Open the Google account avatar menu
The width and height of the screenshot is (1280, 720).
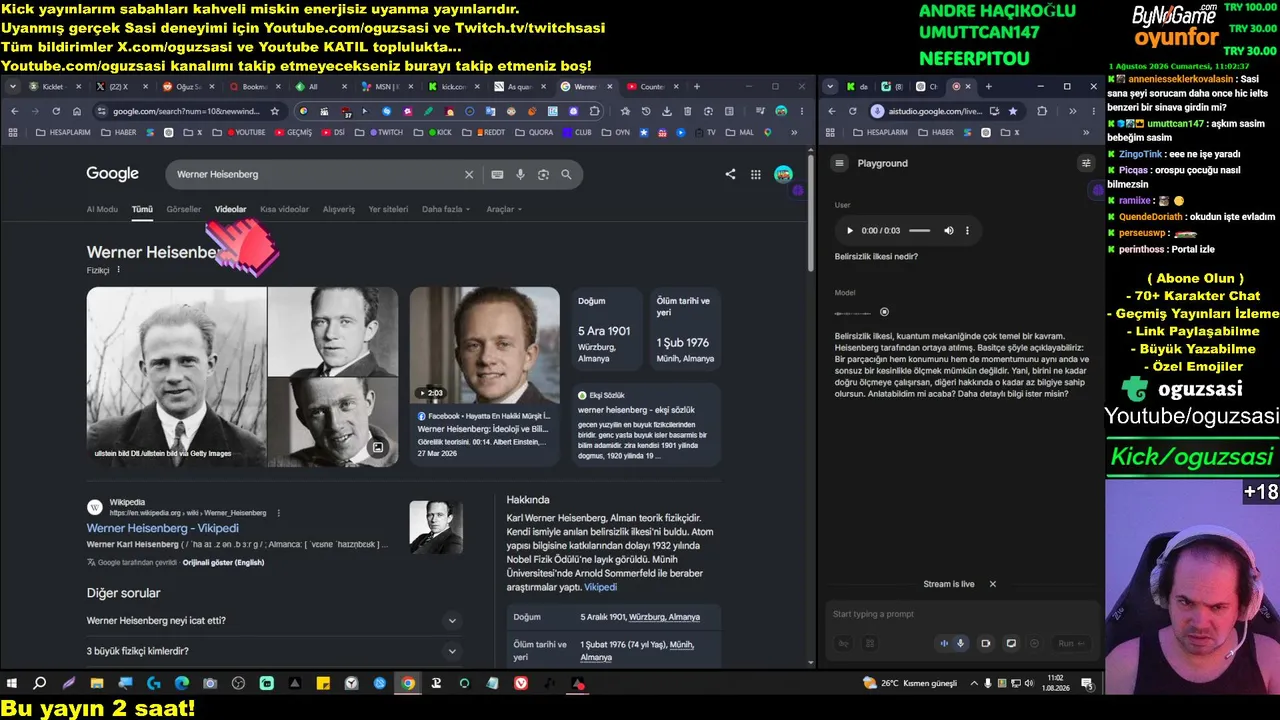click(x=783, y=174)
